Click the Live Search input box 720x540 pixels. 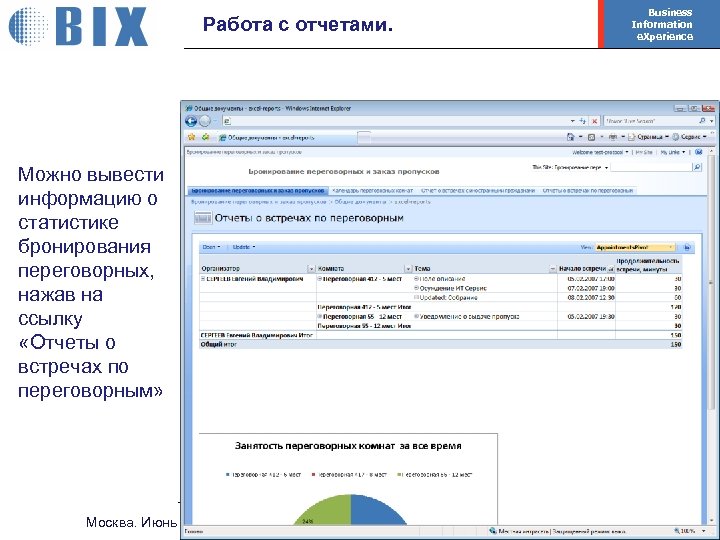click(x=650, y=121)
